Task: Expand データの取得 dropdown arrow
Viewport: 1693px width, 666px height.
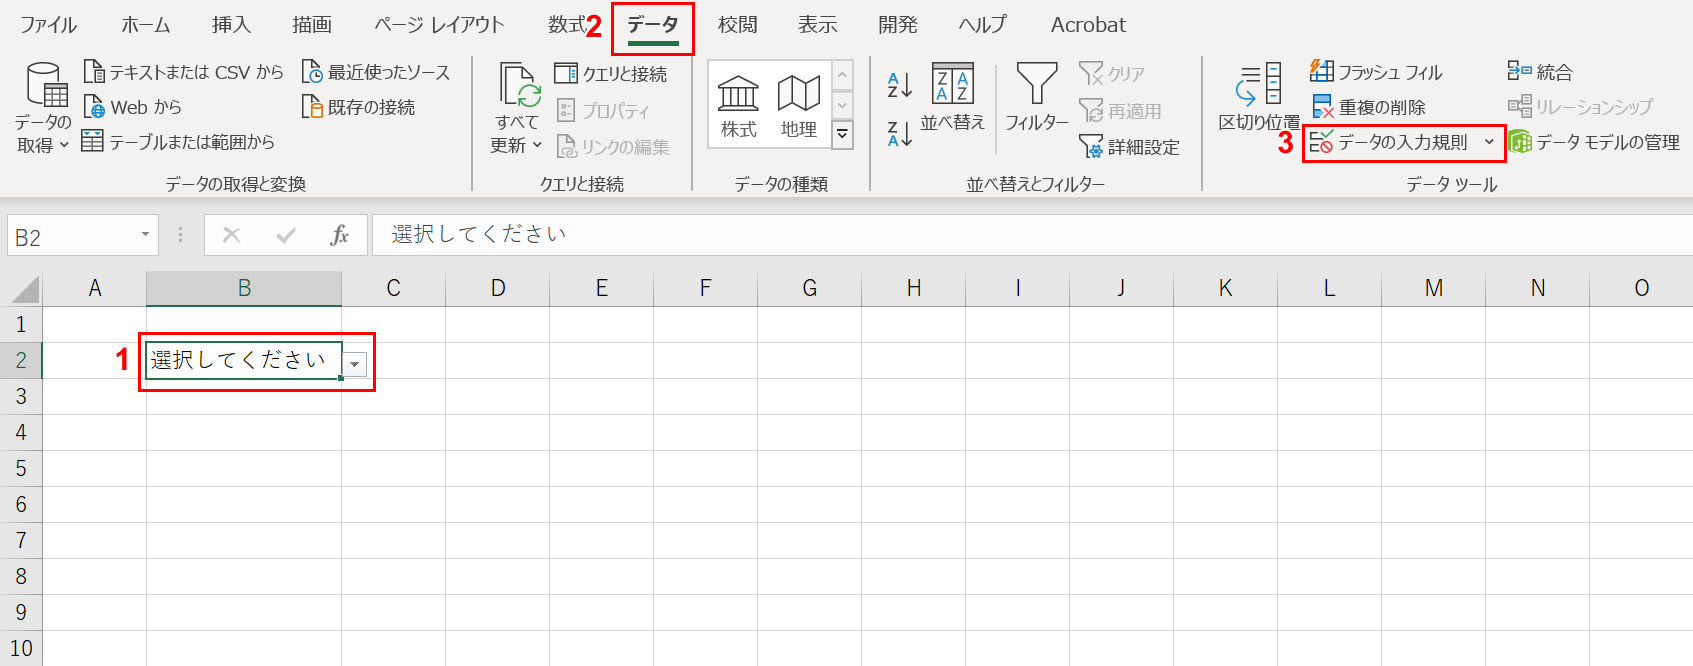Action: 64,146
